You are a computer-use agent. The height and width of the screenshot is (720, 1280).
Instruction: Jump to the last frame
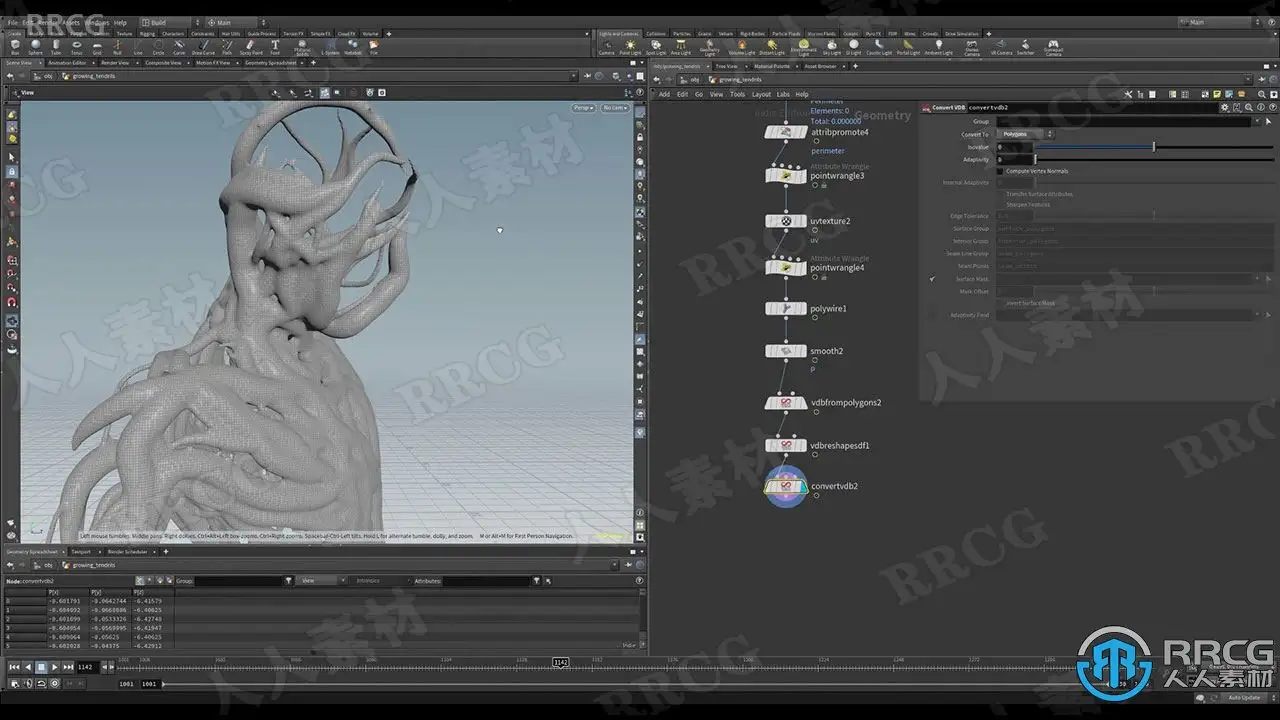pos(68,667)
